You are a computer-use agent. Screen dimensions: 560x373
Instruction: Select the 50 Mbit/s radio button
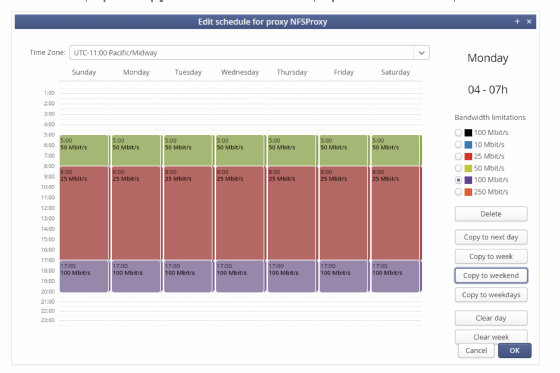(x=458, y=168)
